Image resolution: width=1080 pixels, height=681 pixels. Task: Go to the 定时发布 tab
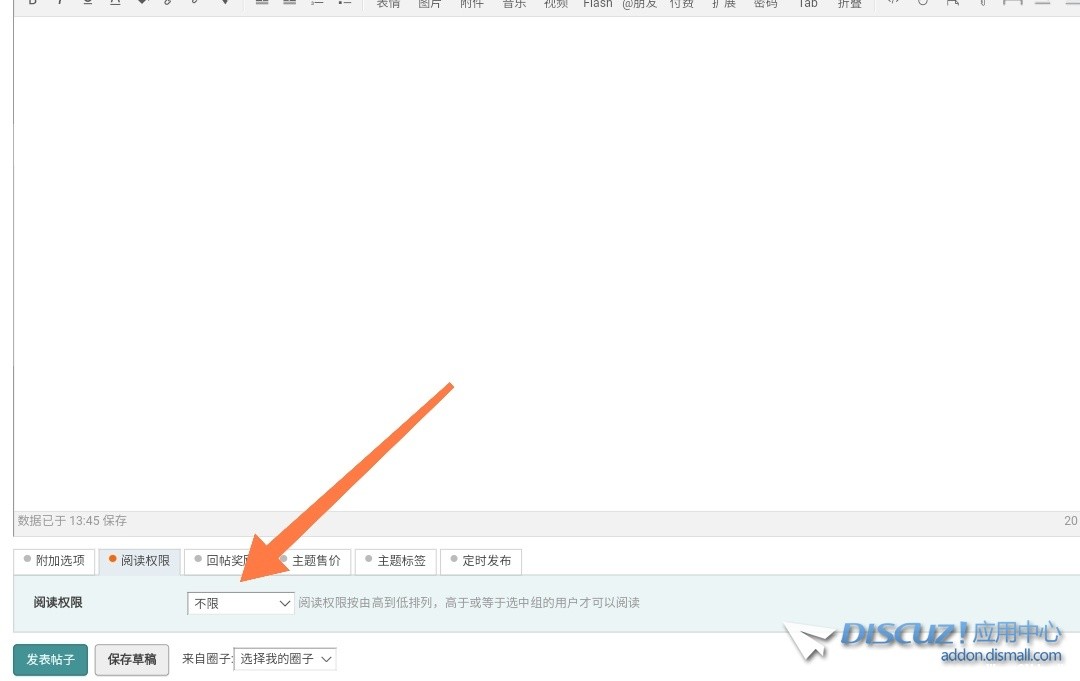pyautogui.click(x=481, y=561)
